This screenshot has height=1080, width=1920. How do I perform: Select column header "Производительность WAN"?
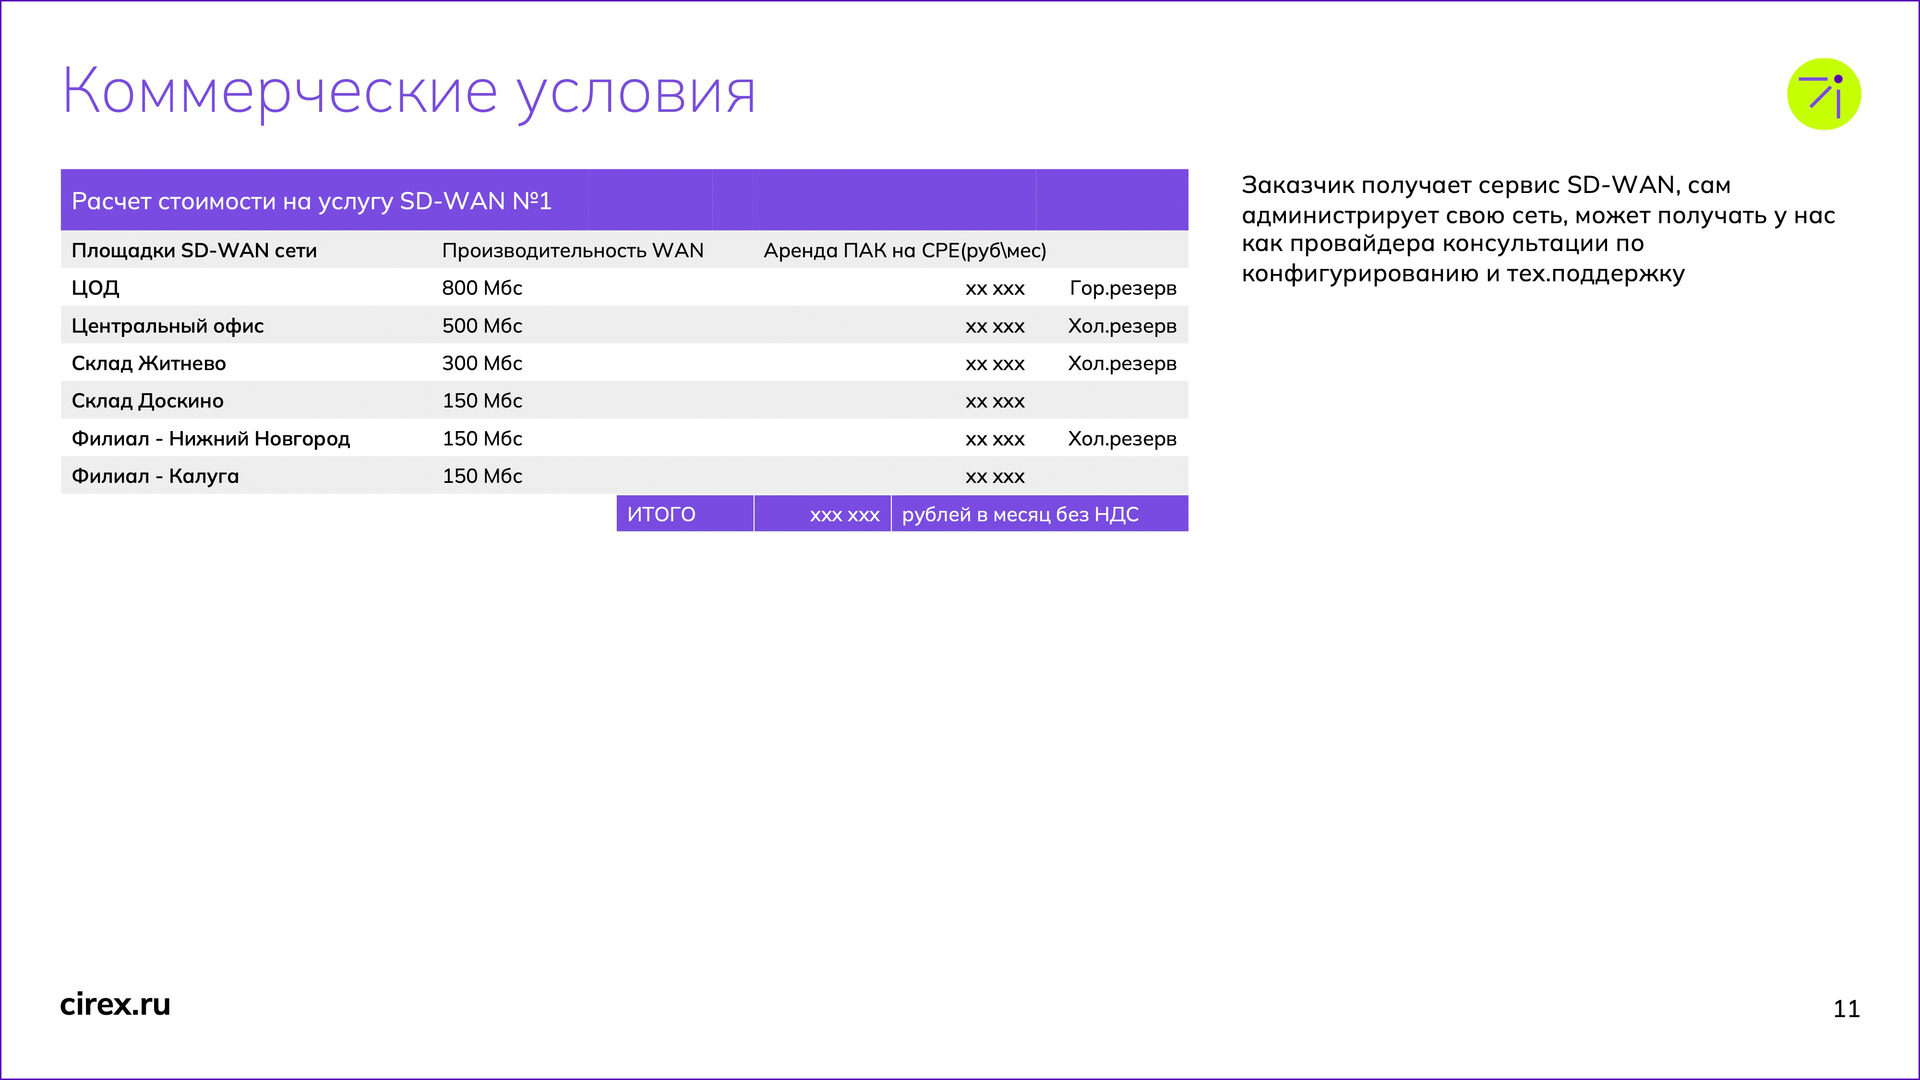point(573,250)
